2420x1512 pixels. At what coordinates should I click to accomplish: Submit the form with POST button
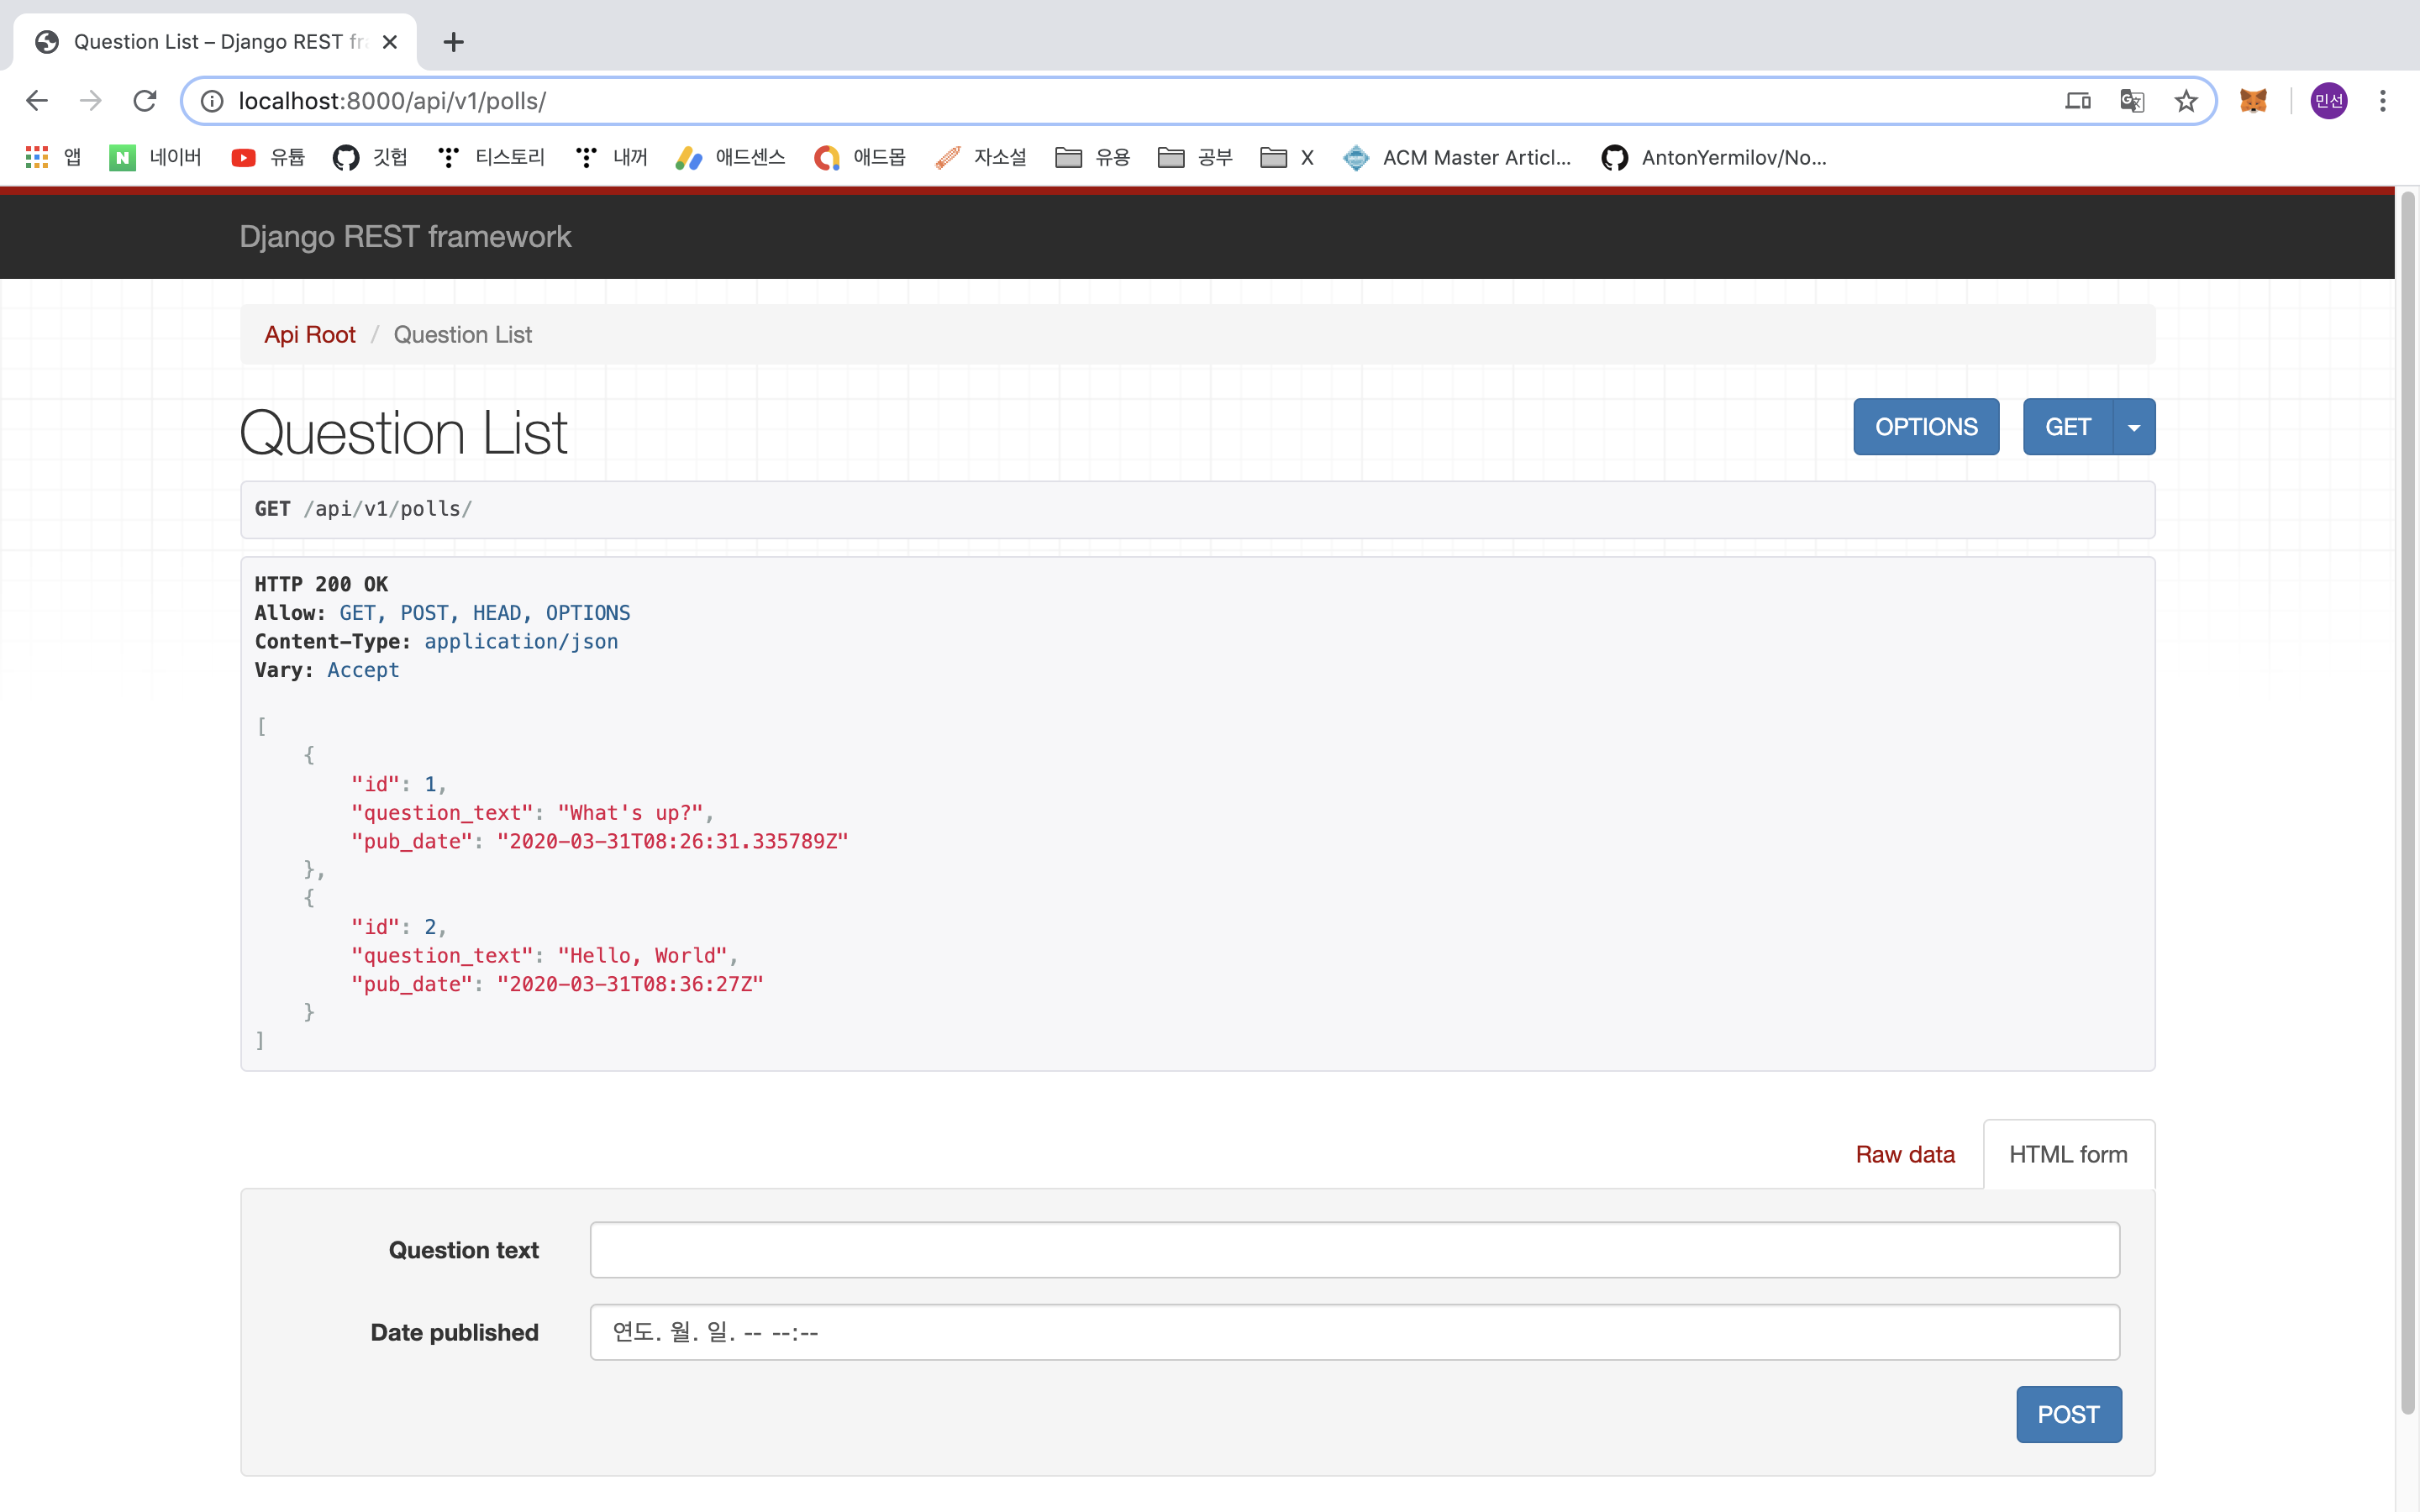pyautogui.click(x=2067, y=1414)
